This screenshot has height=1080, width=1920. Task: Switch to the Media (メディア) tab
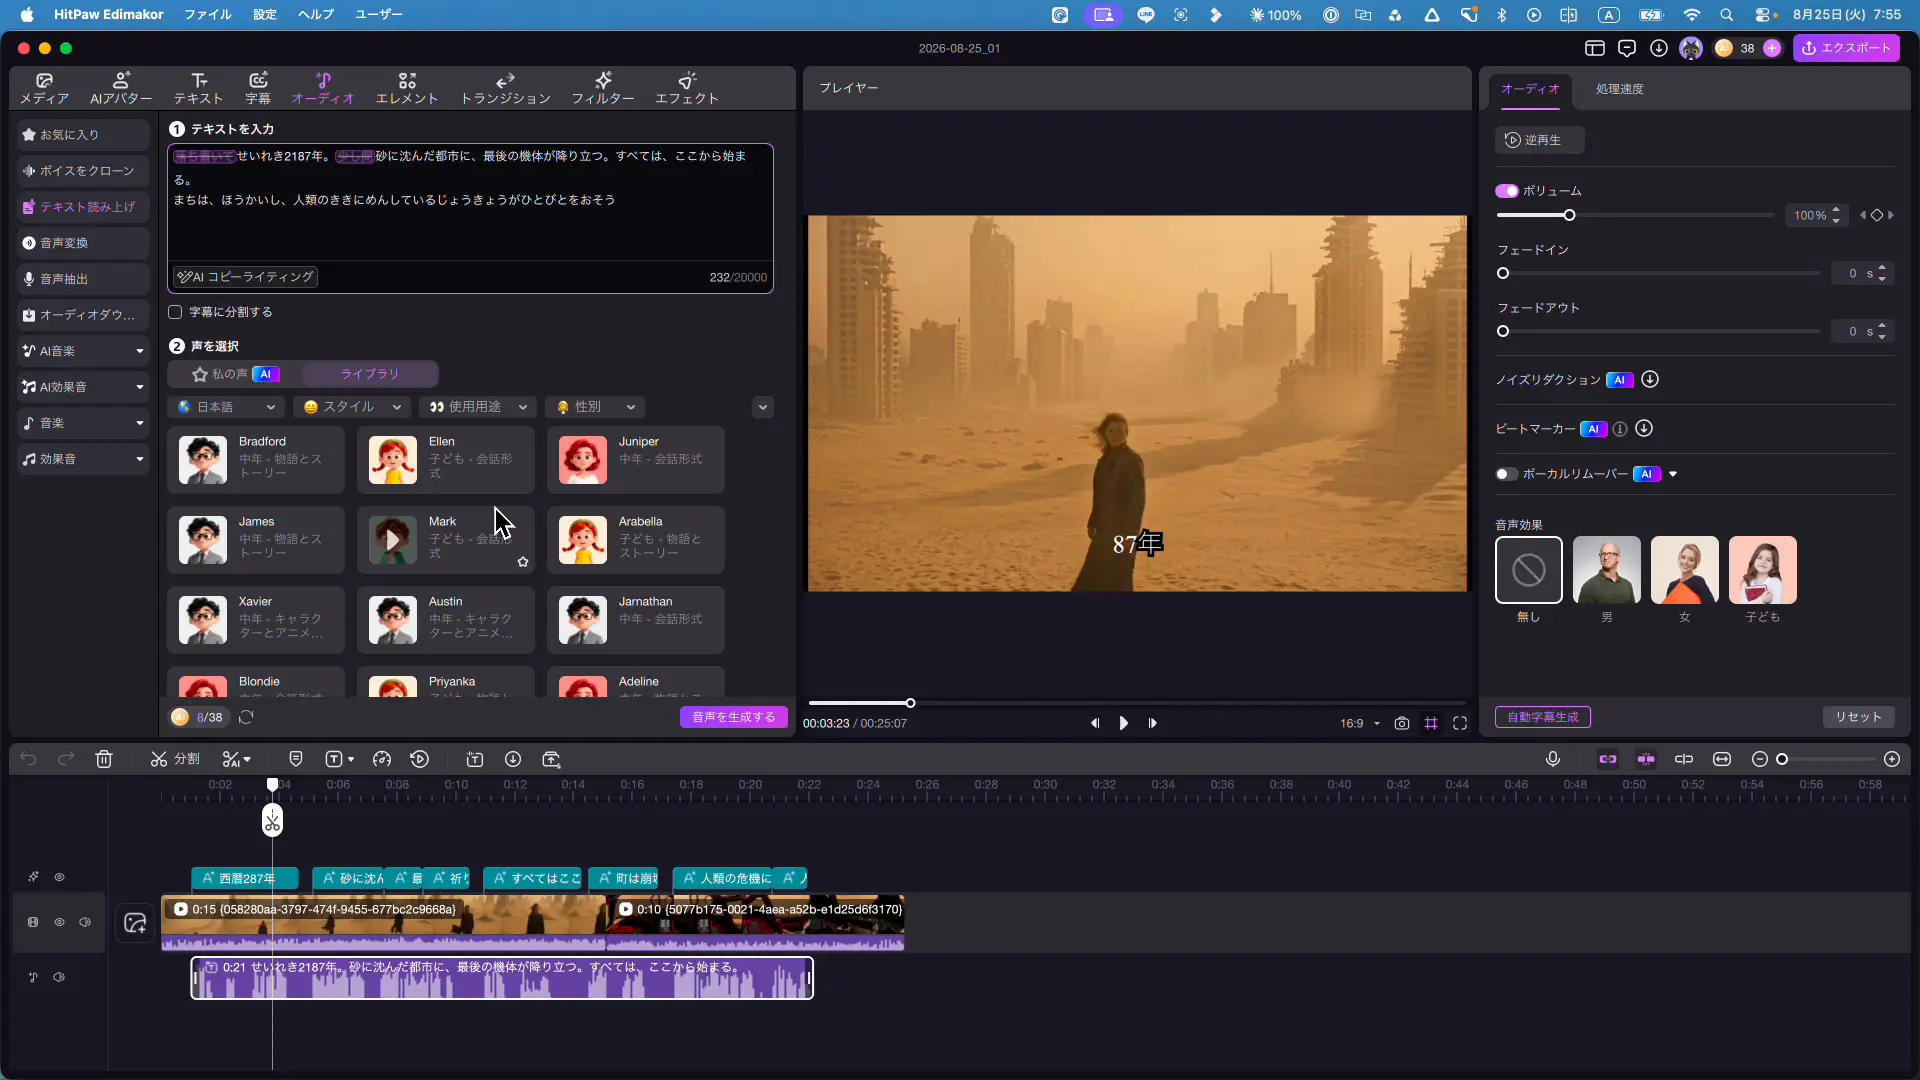(45, 88)
